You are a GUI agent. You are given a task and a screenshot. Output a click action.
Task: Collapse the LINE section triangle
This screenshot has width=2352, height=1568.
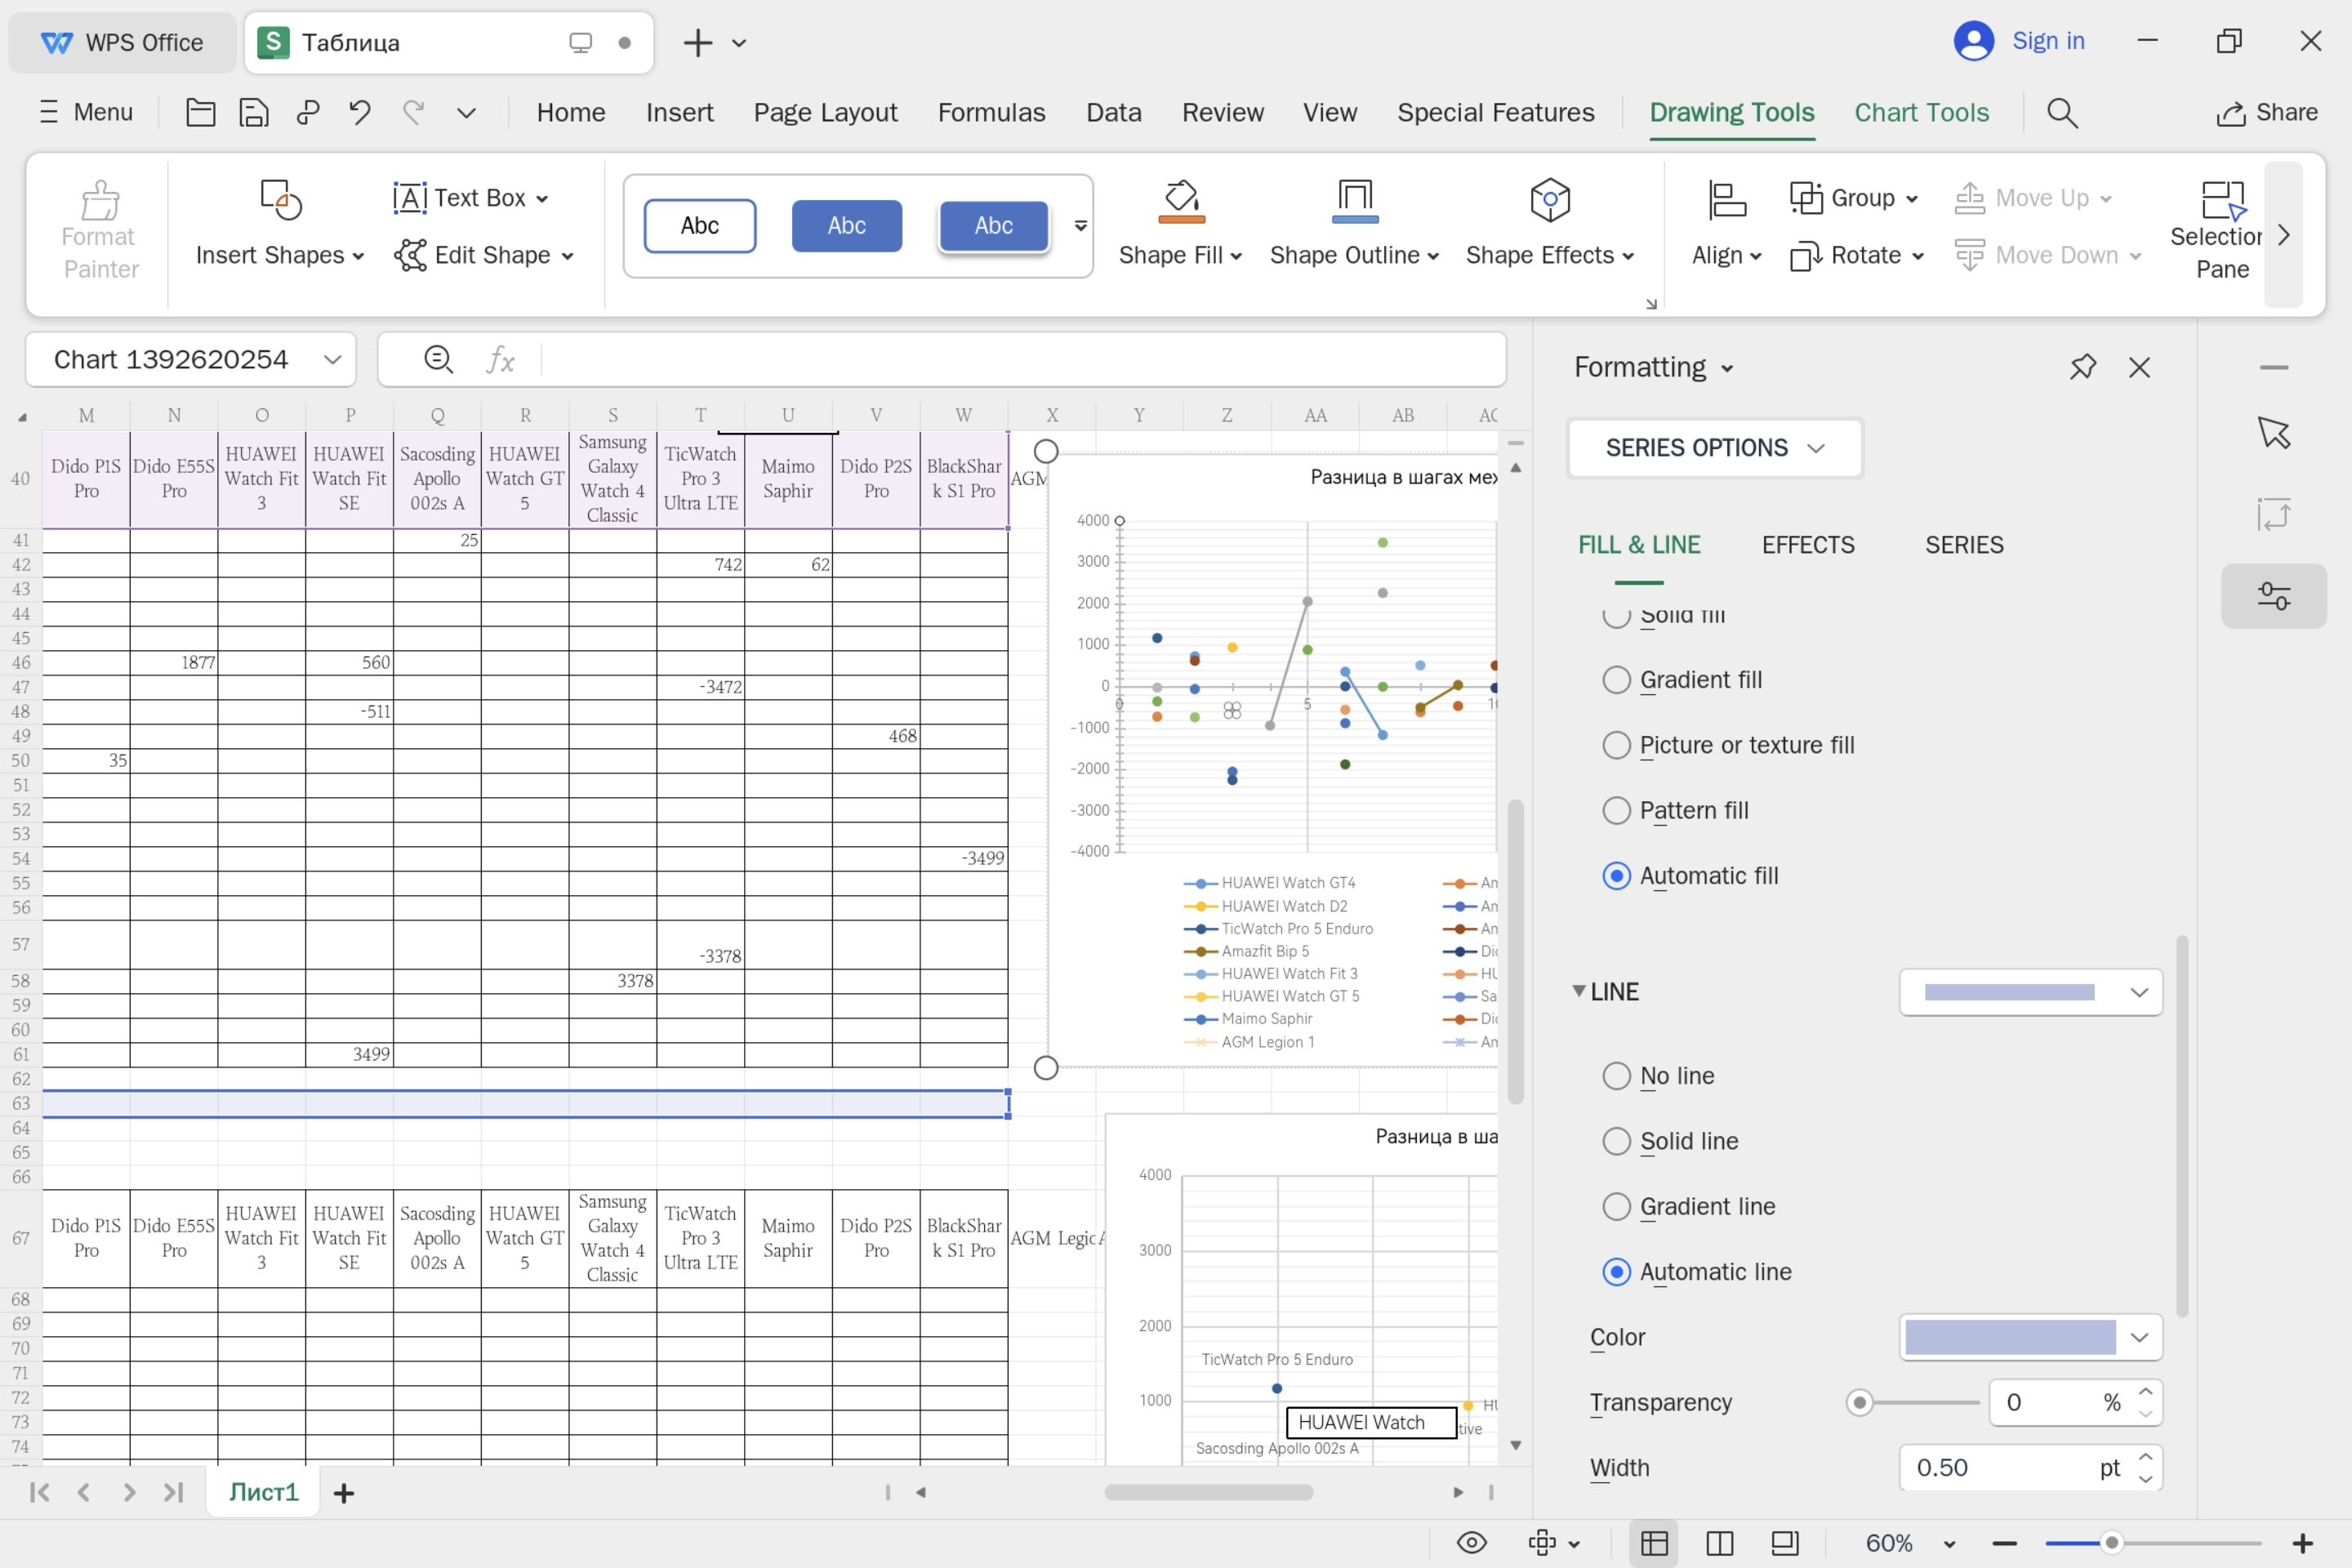tap(1579, 991)
